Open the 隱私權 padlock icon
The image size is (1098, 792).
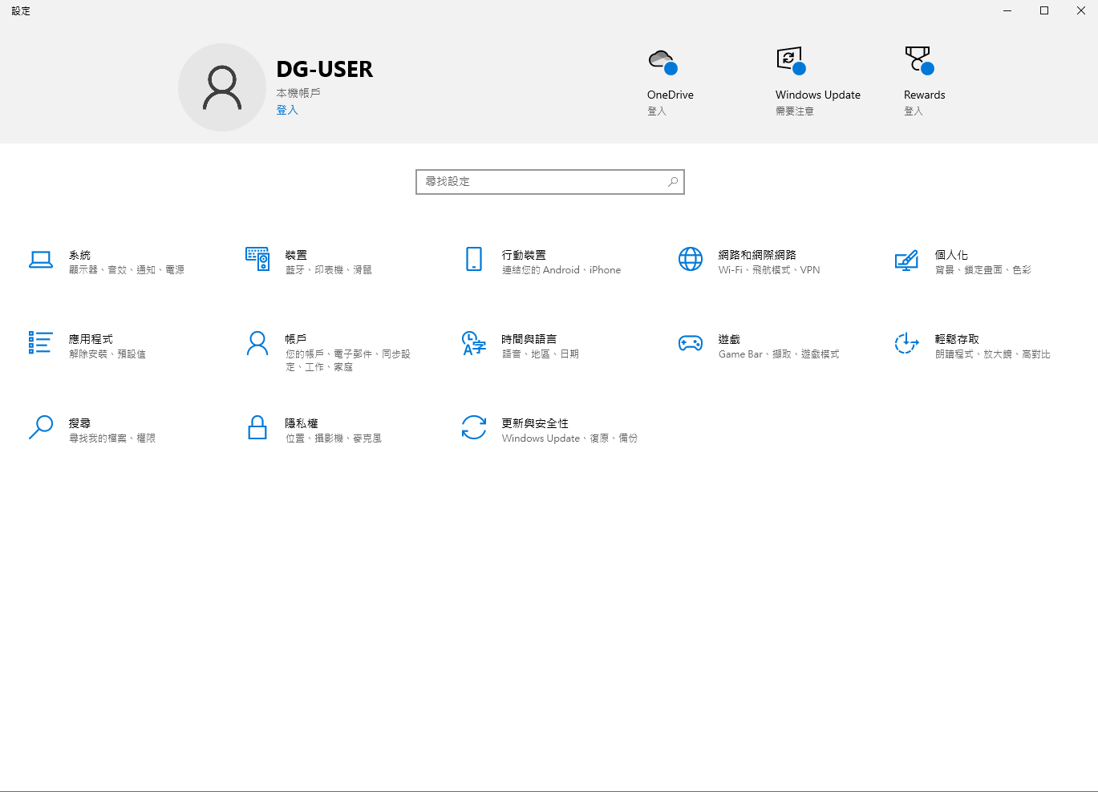click(x=257, y=427)
